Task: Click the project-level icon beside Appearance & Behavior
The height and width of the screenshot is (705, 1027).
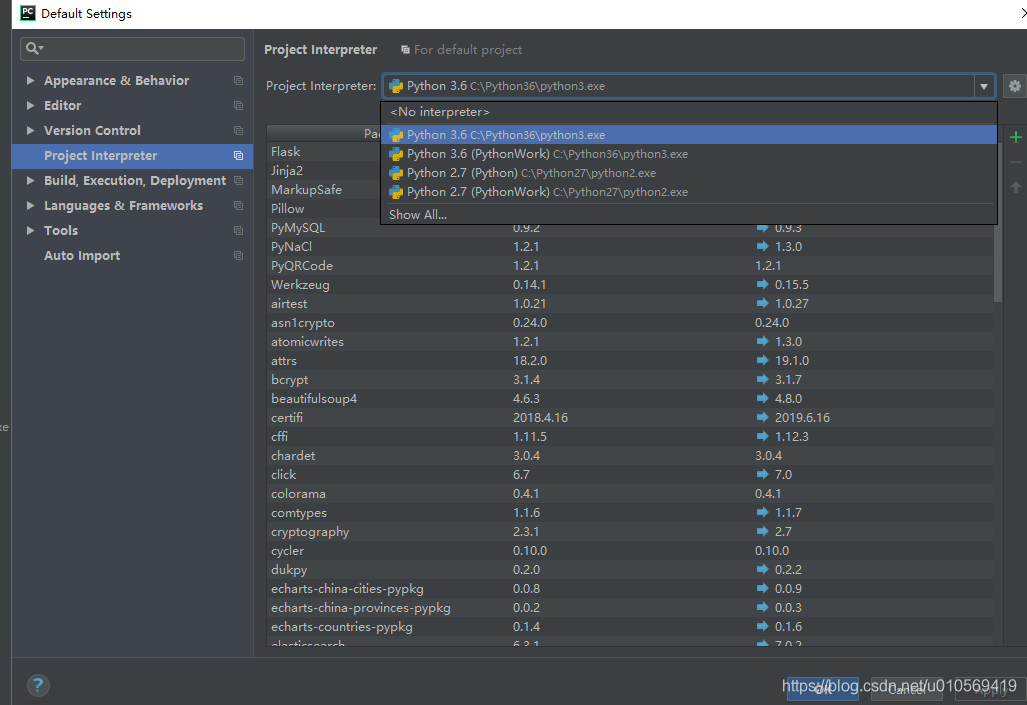Action: [238, 81]
